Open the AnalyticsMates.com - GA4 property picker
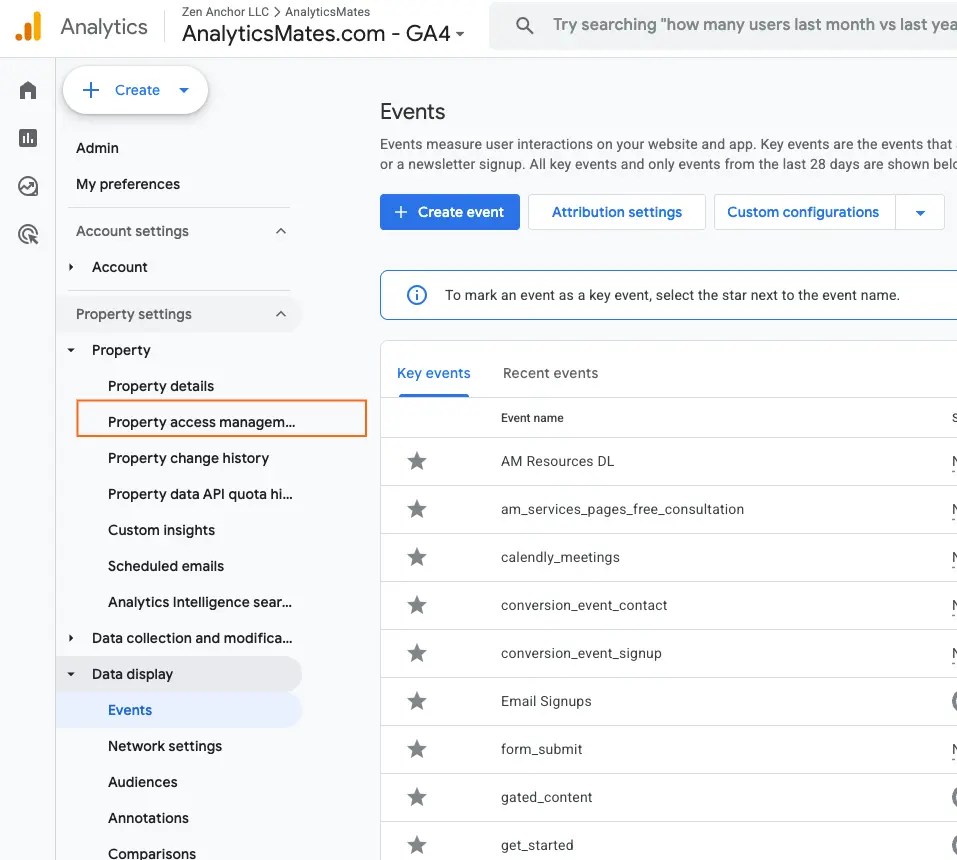Screen dimensions: 957x860 pyautogui.click(x=323, y=34)
